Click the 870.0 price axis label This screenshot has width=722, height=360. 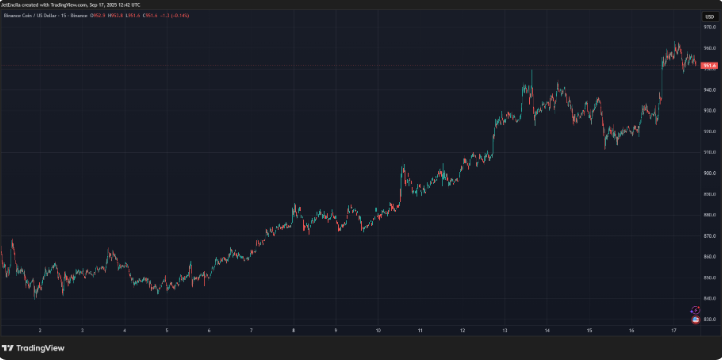[x=709, y=236]
